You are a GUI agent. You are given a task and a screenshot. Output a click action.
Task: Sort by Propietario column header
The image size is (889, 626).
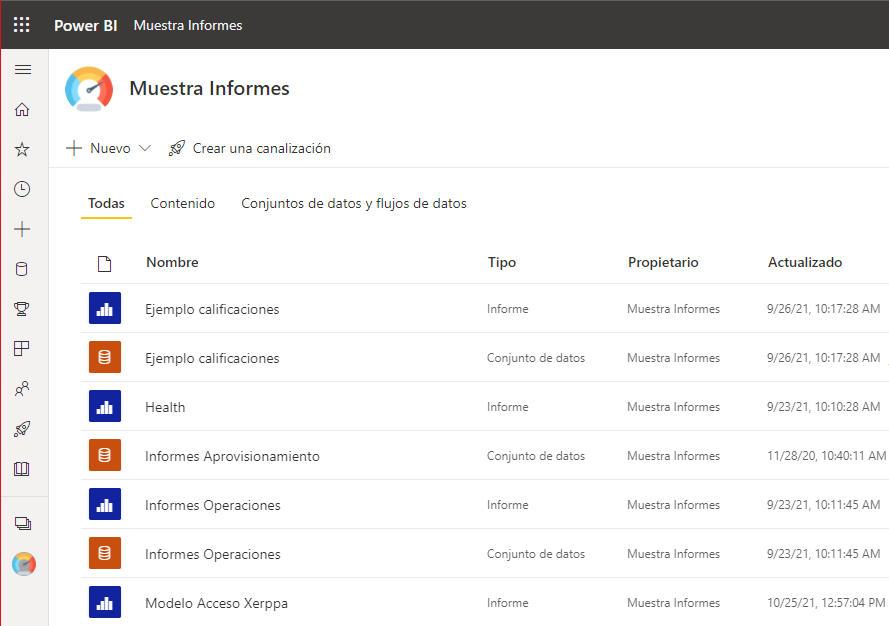point(663,263)
